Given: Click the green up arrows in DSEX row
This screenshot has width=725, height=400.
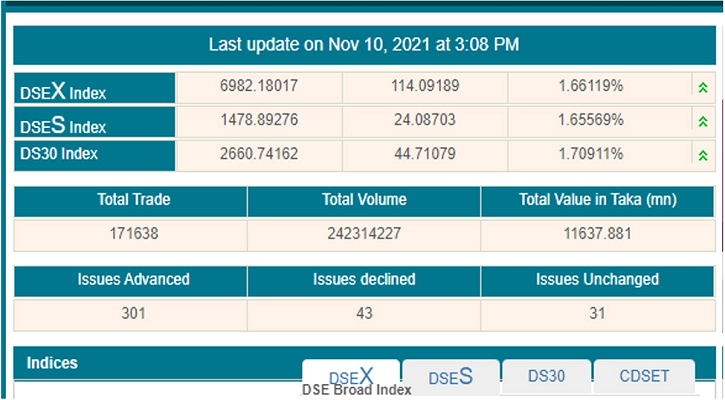Looking at the screenshot, I should pyautogui.click(x=703, y=87).
